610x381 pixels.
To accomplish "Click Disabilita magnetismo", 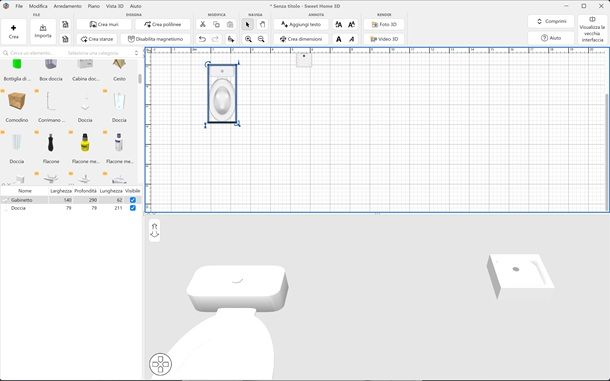I will click(155, 39).
